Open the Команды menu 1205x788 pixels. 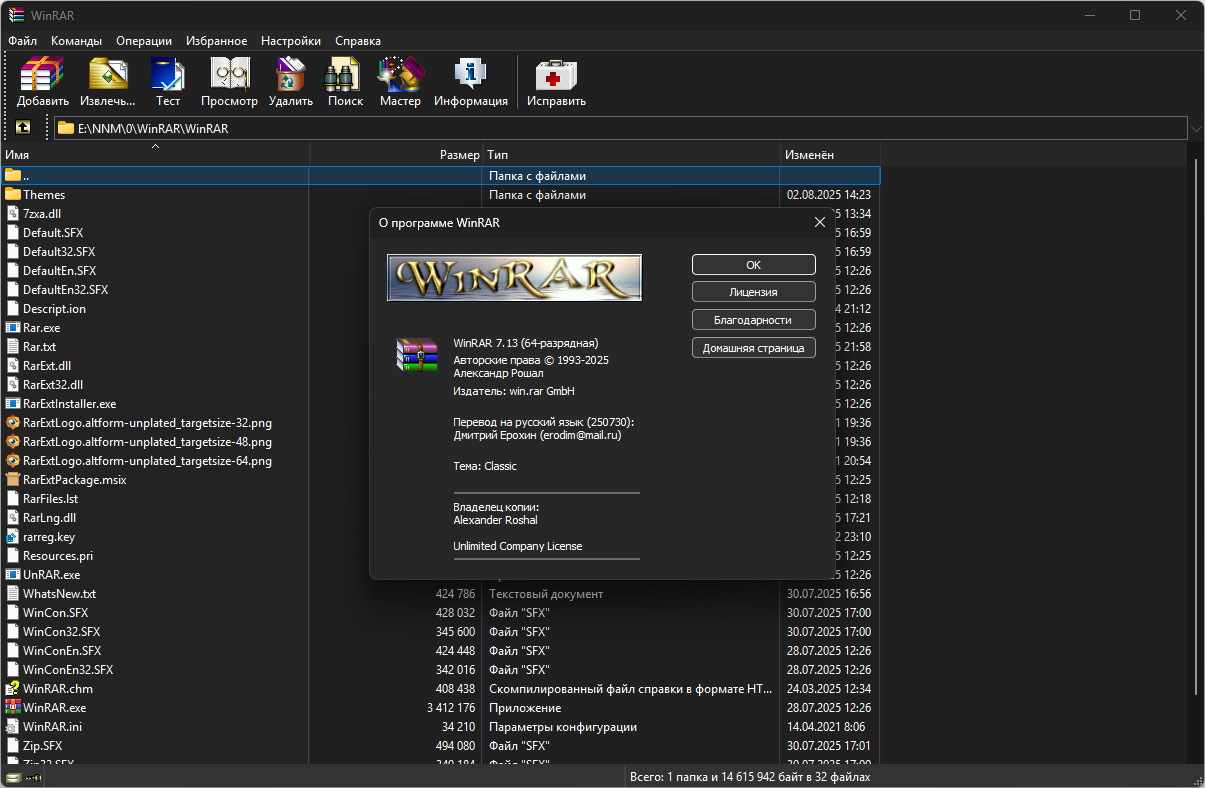click(x=76, y=41)
